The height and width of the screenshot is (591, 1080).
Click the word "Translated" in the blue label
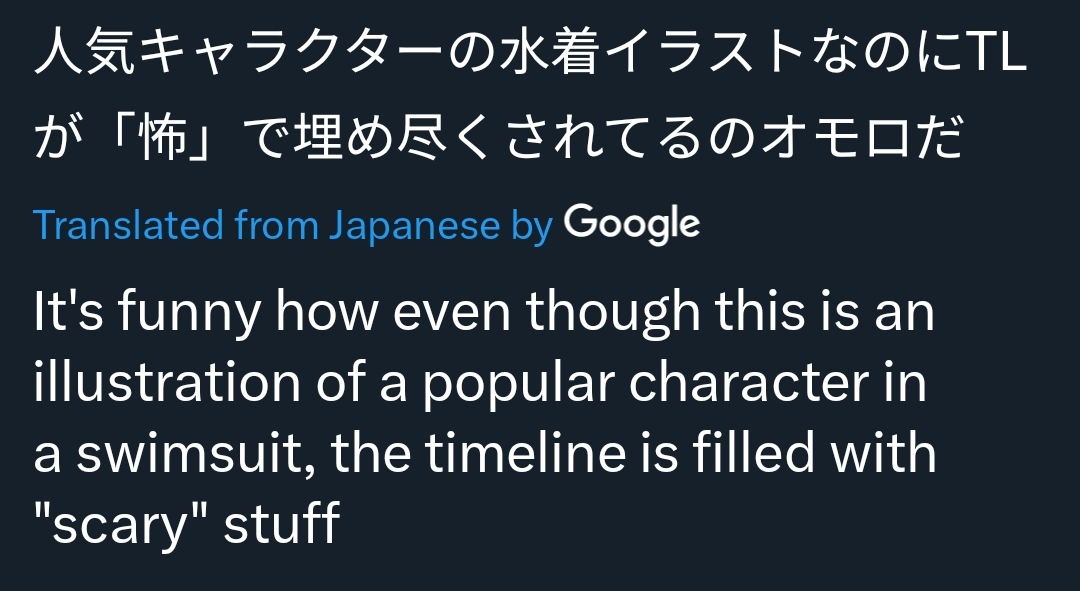coord(128,225)
